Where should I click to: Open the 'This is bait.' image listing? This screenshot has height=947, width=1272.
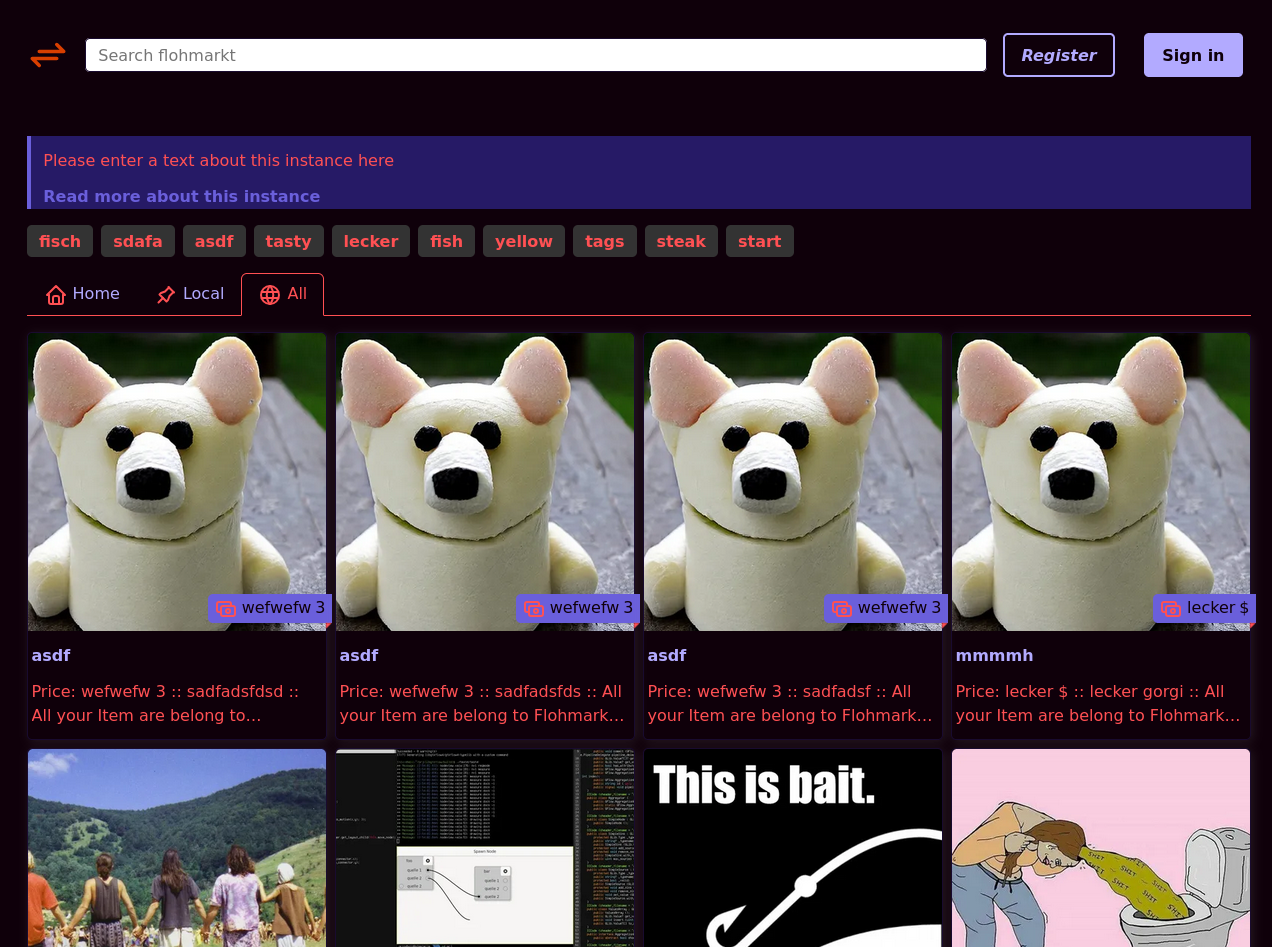(793, 847)
